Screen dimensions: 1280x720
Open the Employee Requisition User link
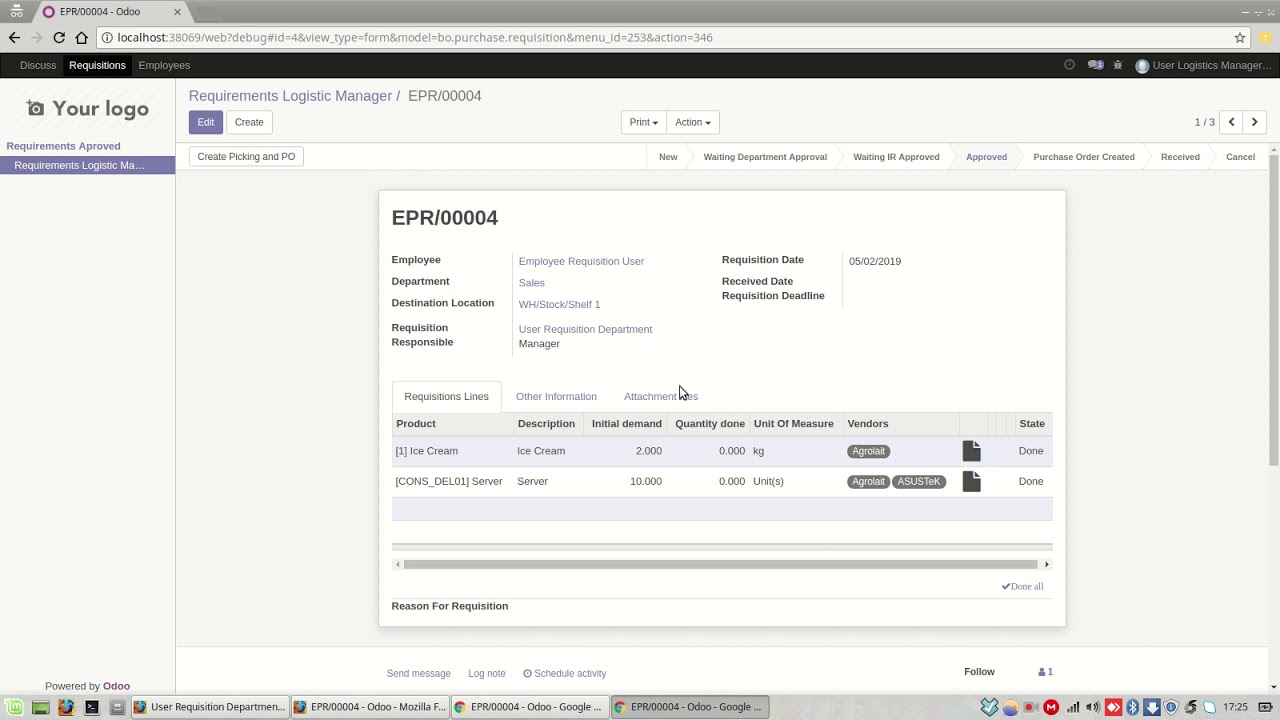click(581, 261)
